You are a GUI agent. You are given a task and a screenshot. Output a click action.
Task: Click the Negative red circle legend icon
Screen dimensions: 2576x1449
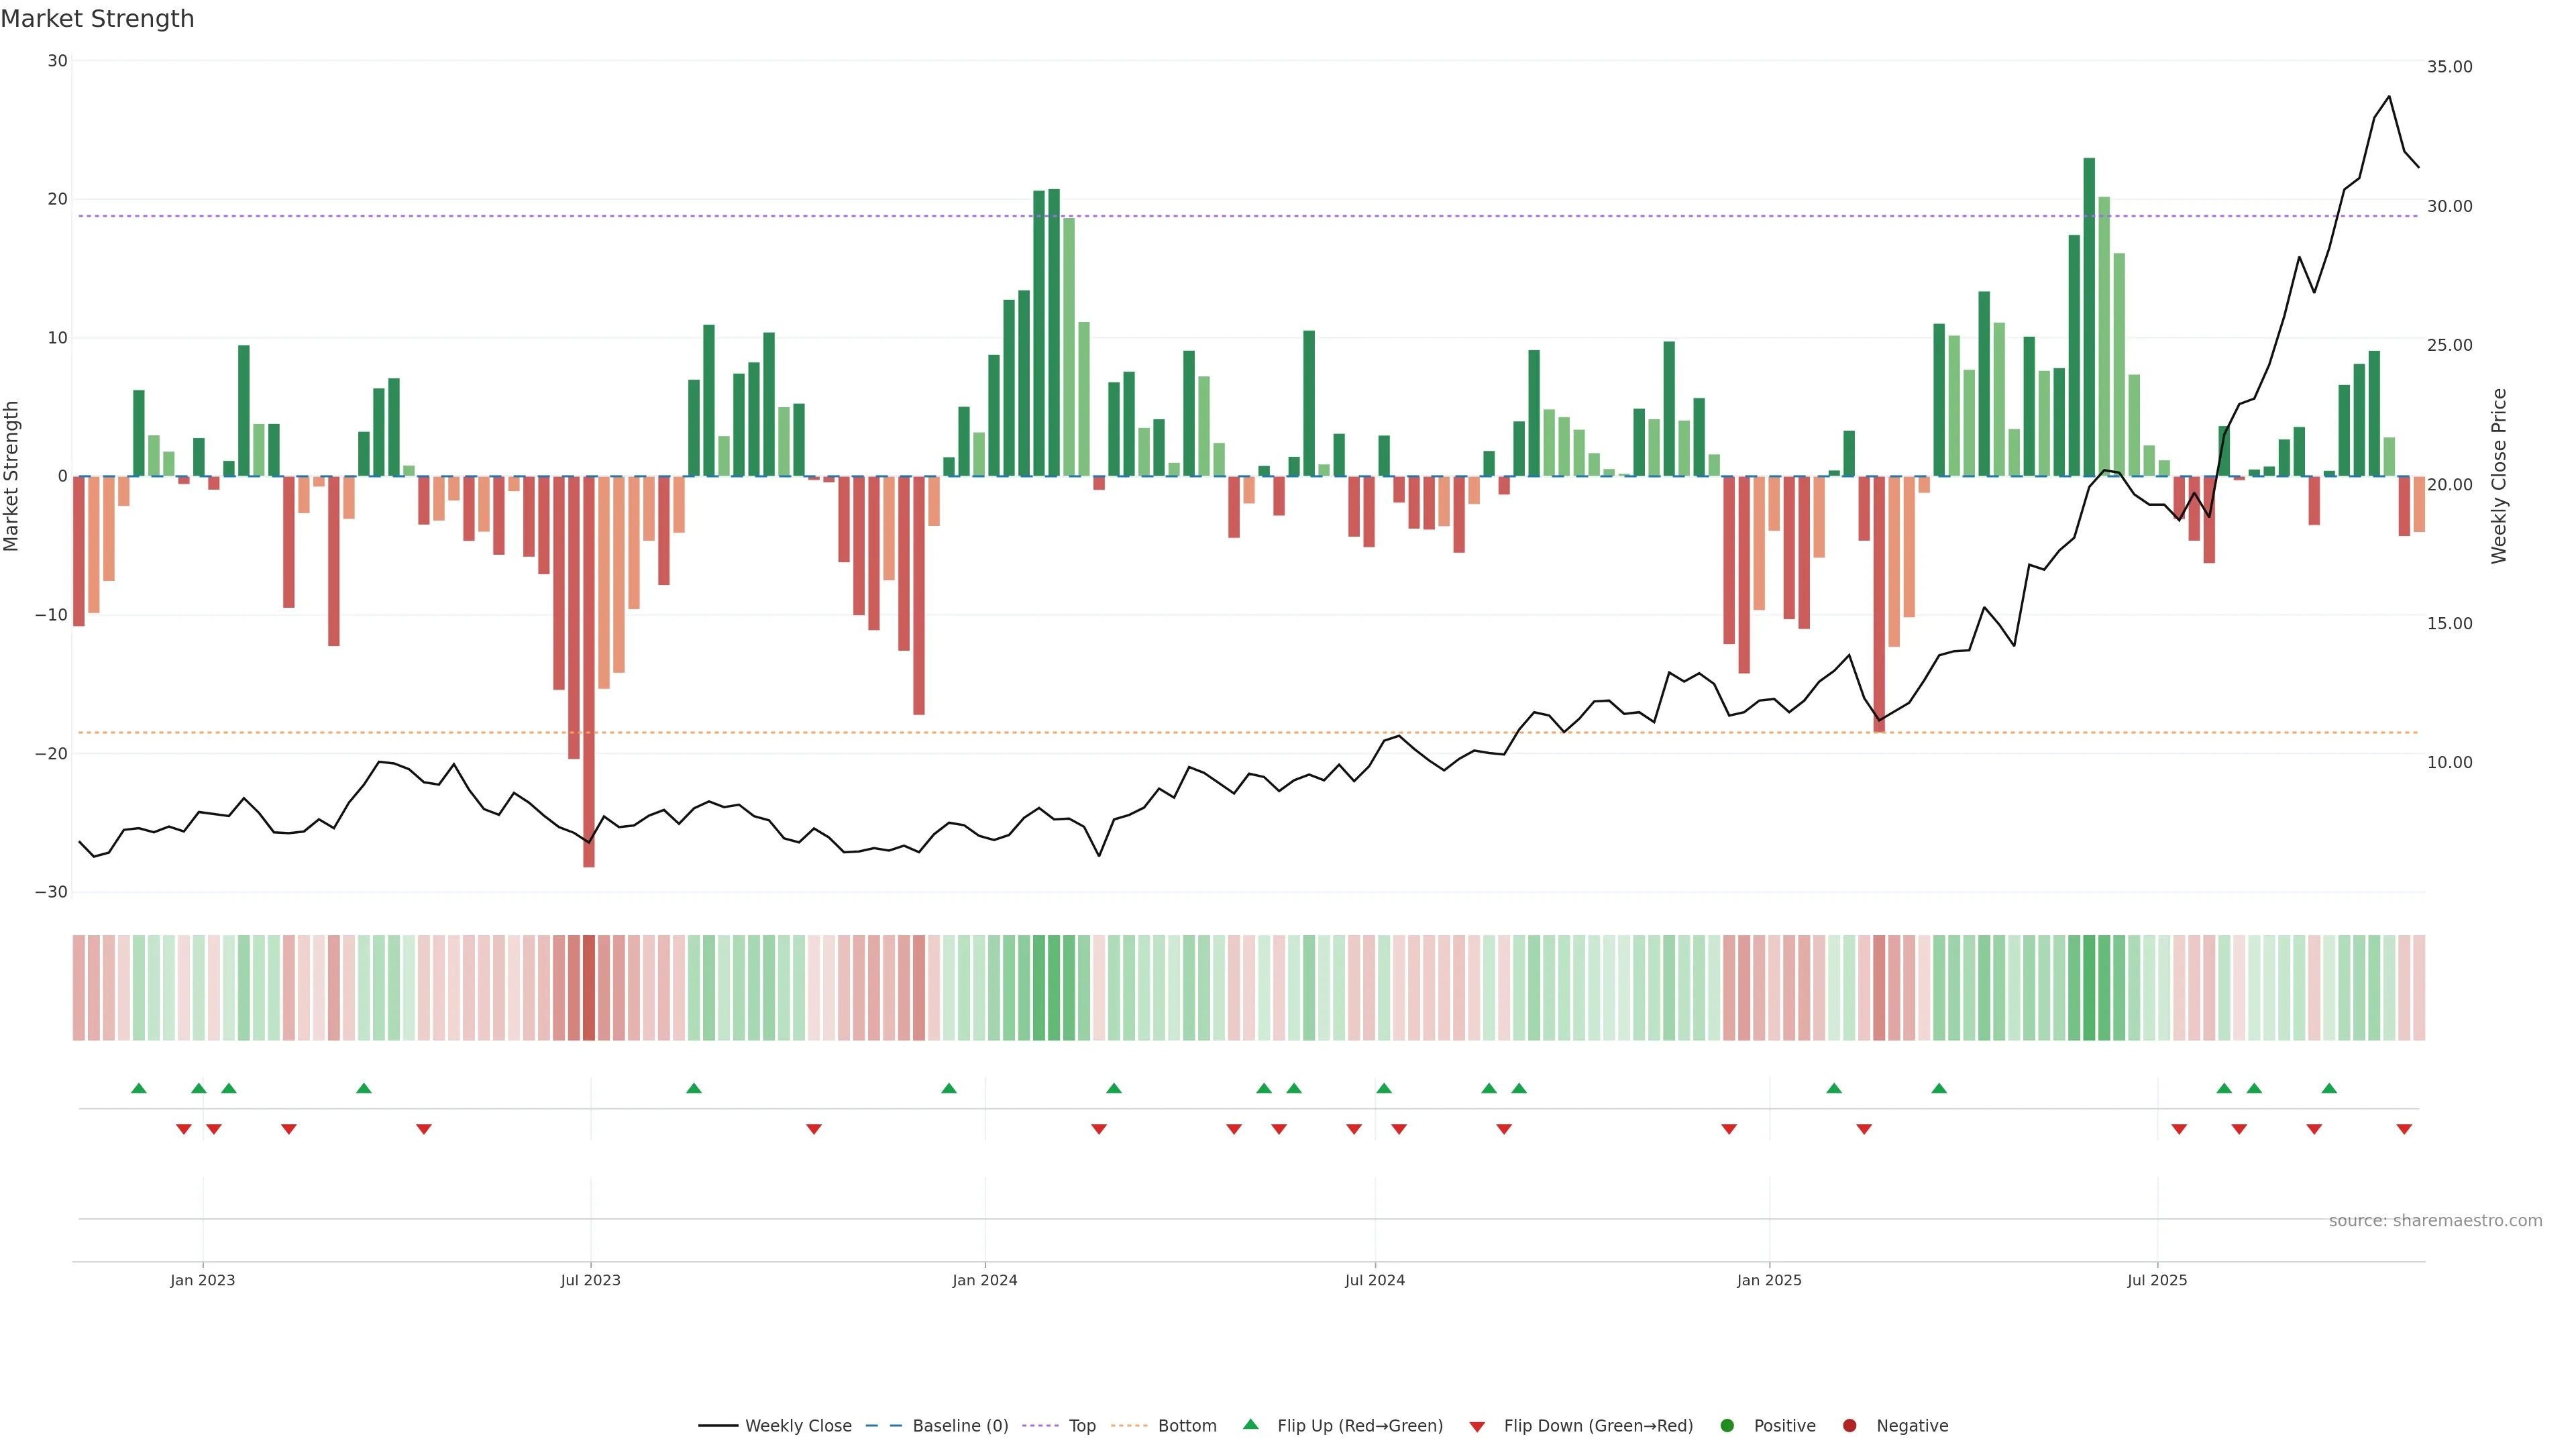pyautogui.click(x=1849, y=1426)
